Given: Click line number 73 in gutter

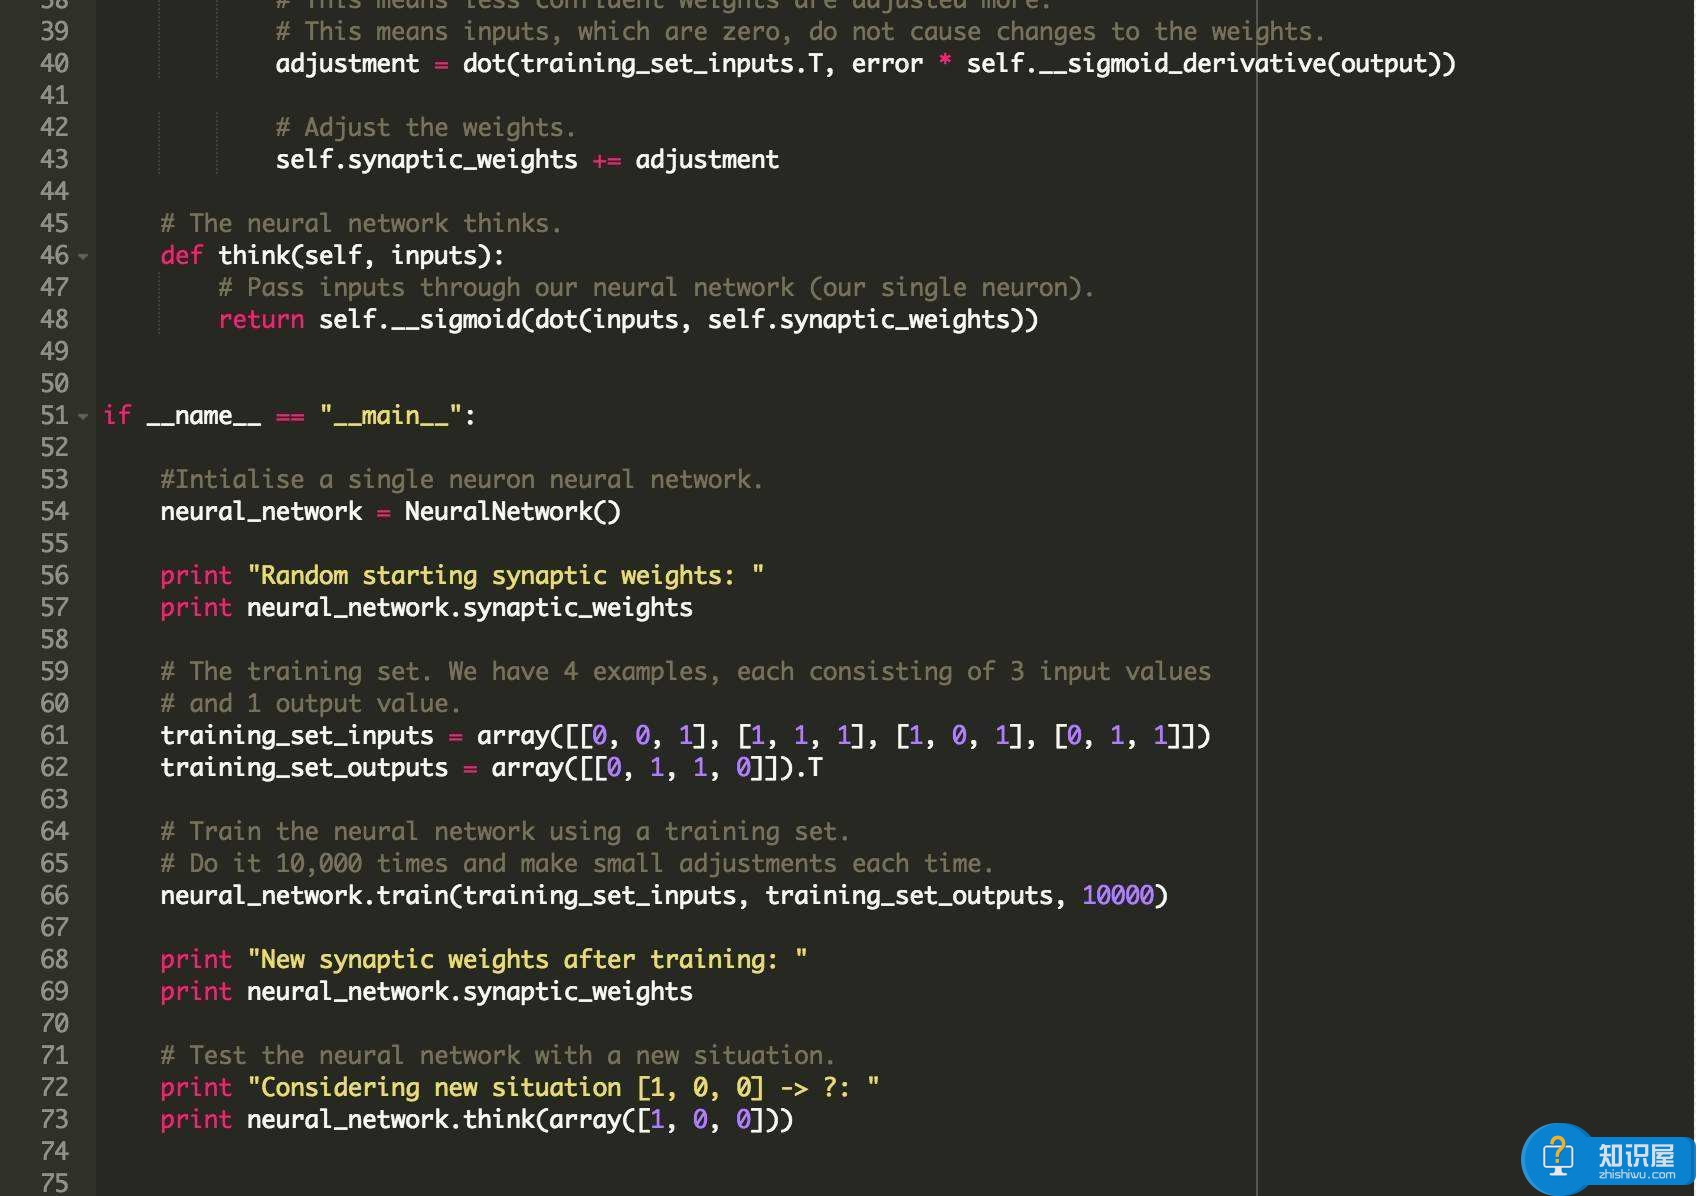Looking at the screenshot, I should pos(54,1119).
